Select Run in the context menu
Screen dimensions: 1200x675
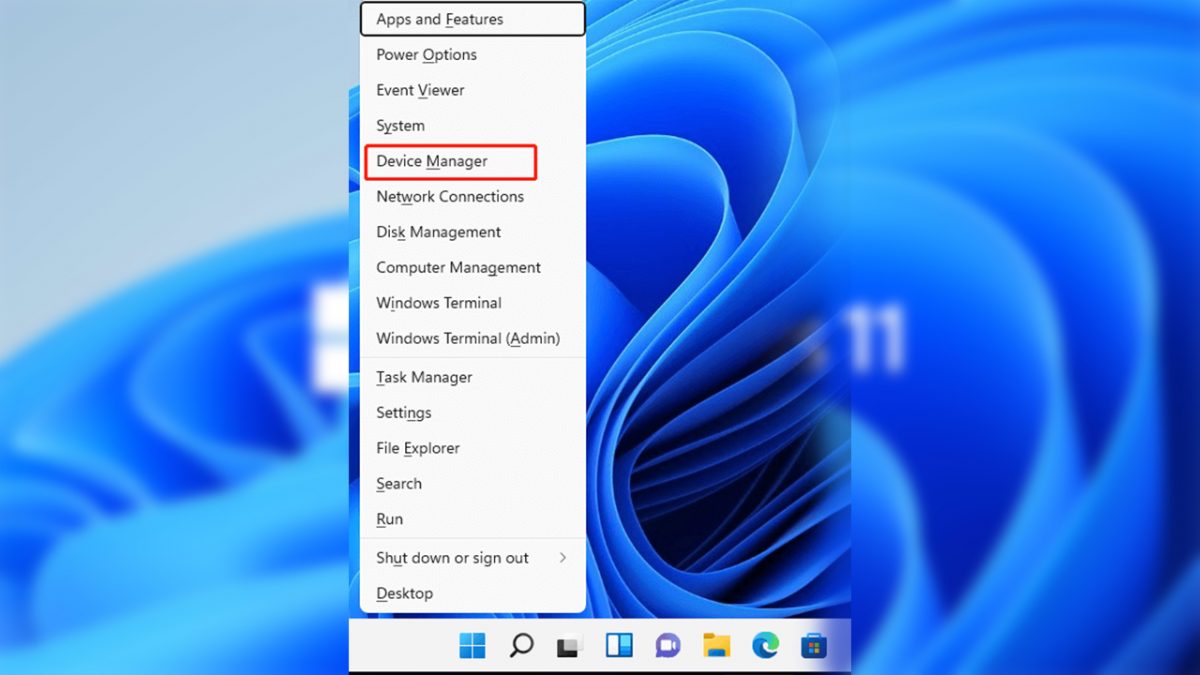(389, 519)
